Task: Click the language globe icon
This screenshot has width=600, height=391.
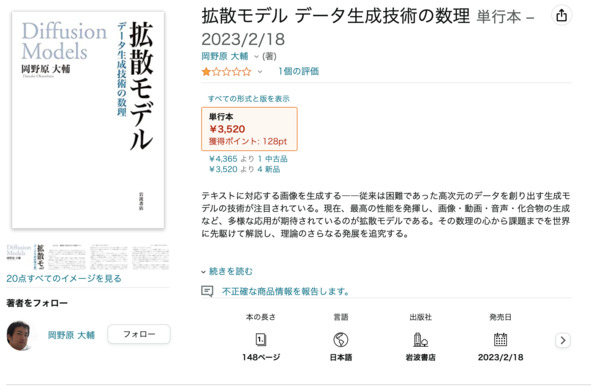Action: (341, 339)
